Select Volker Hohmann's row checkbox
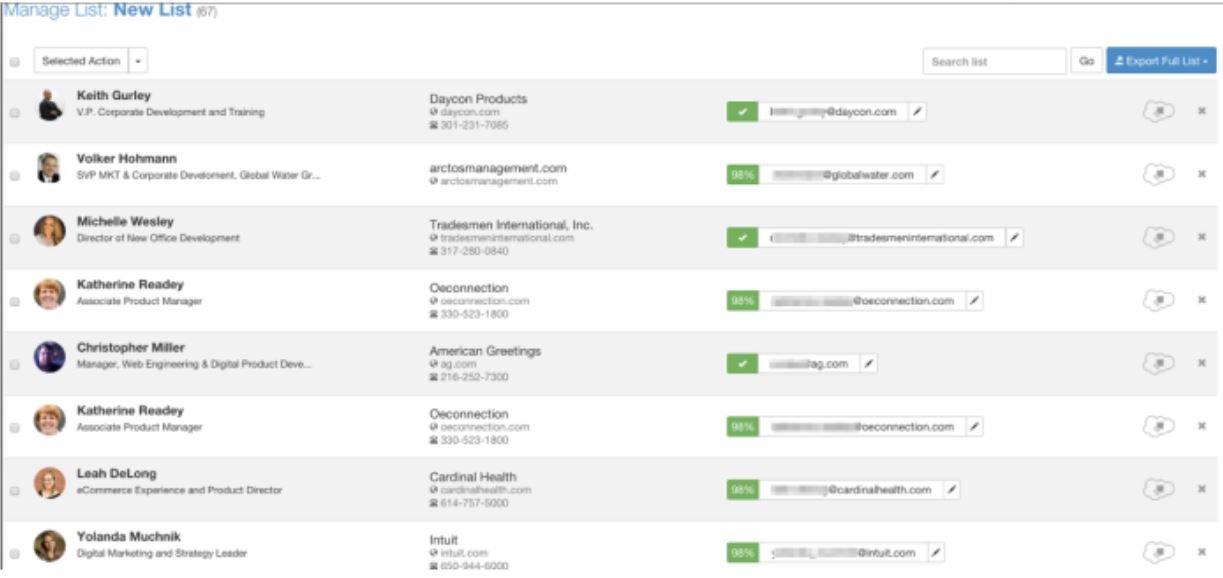 point(14,176)
